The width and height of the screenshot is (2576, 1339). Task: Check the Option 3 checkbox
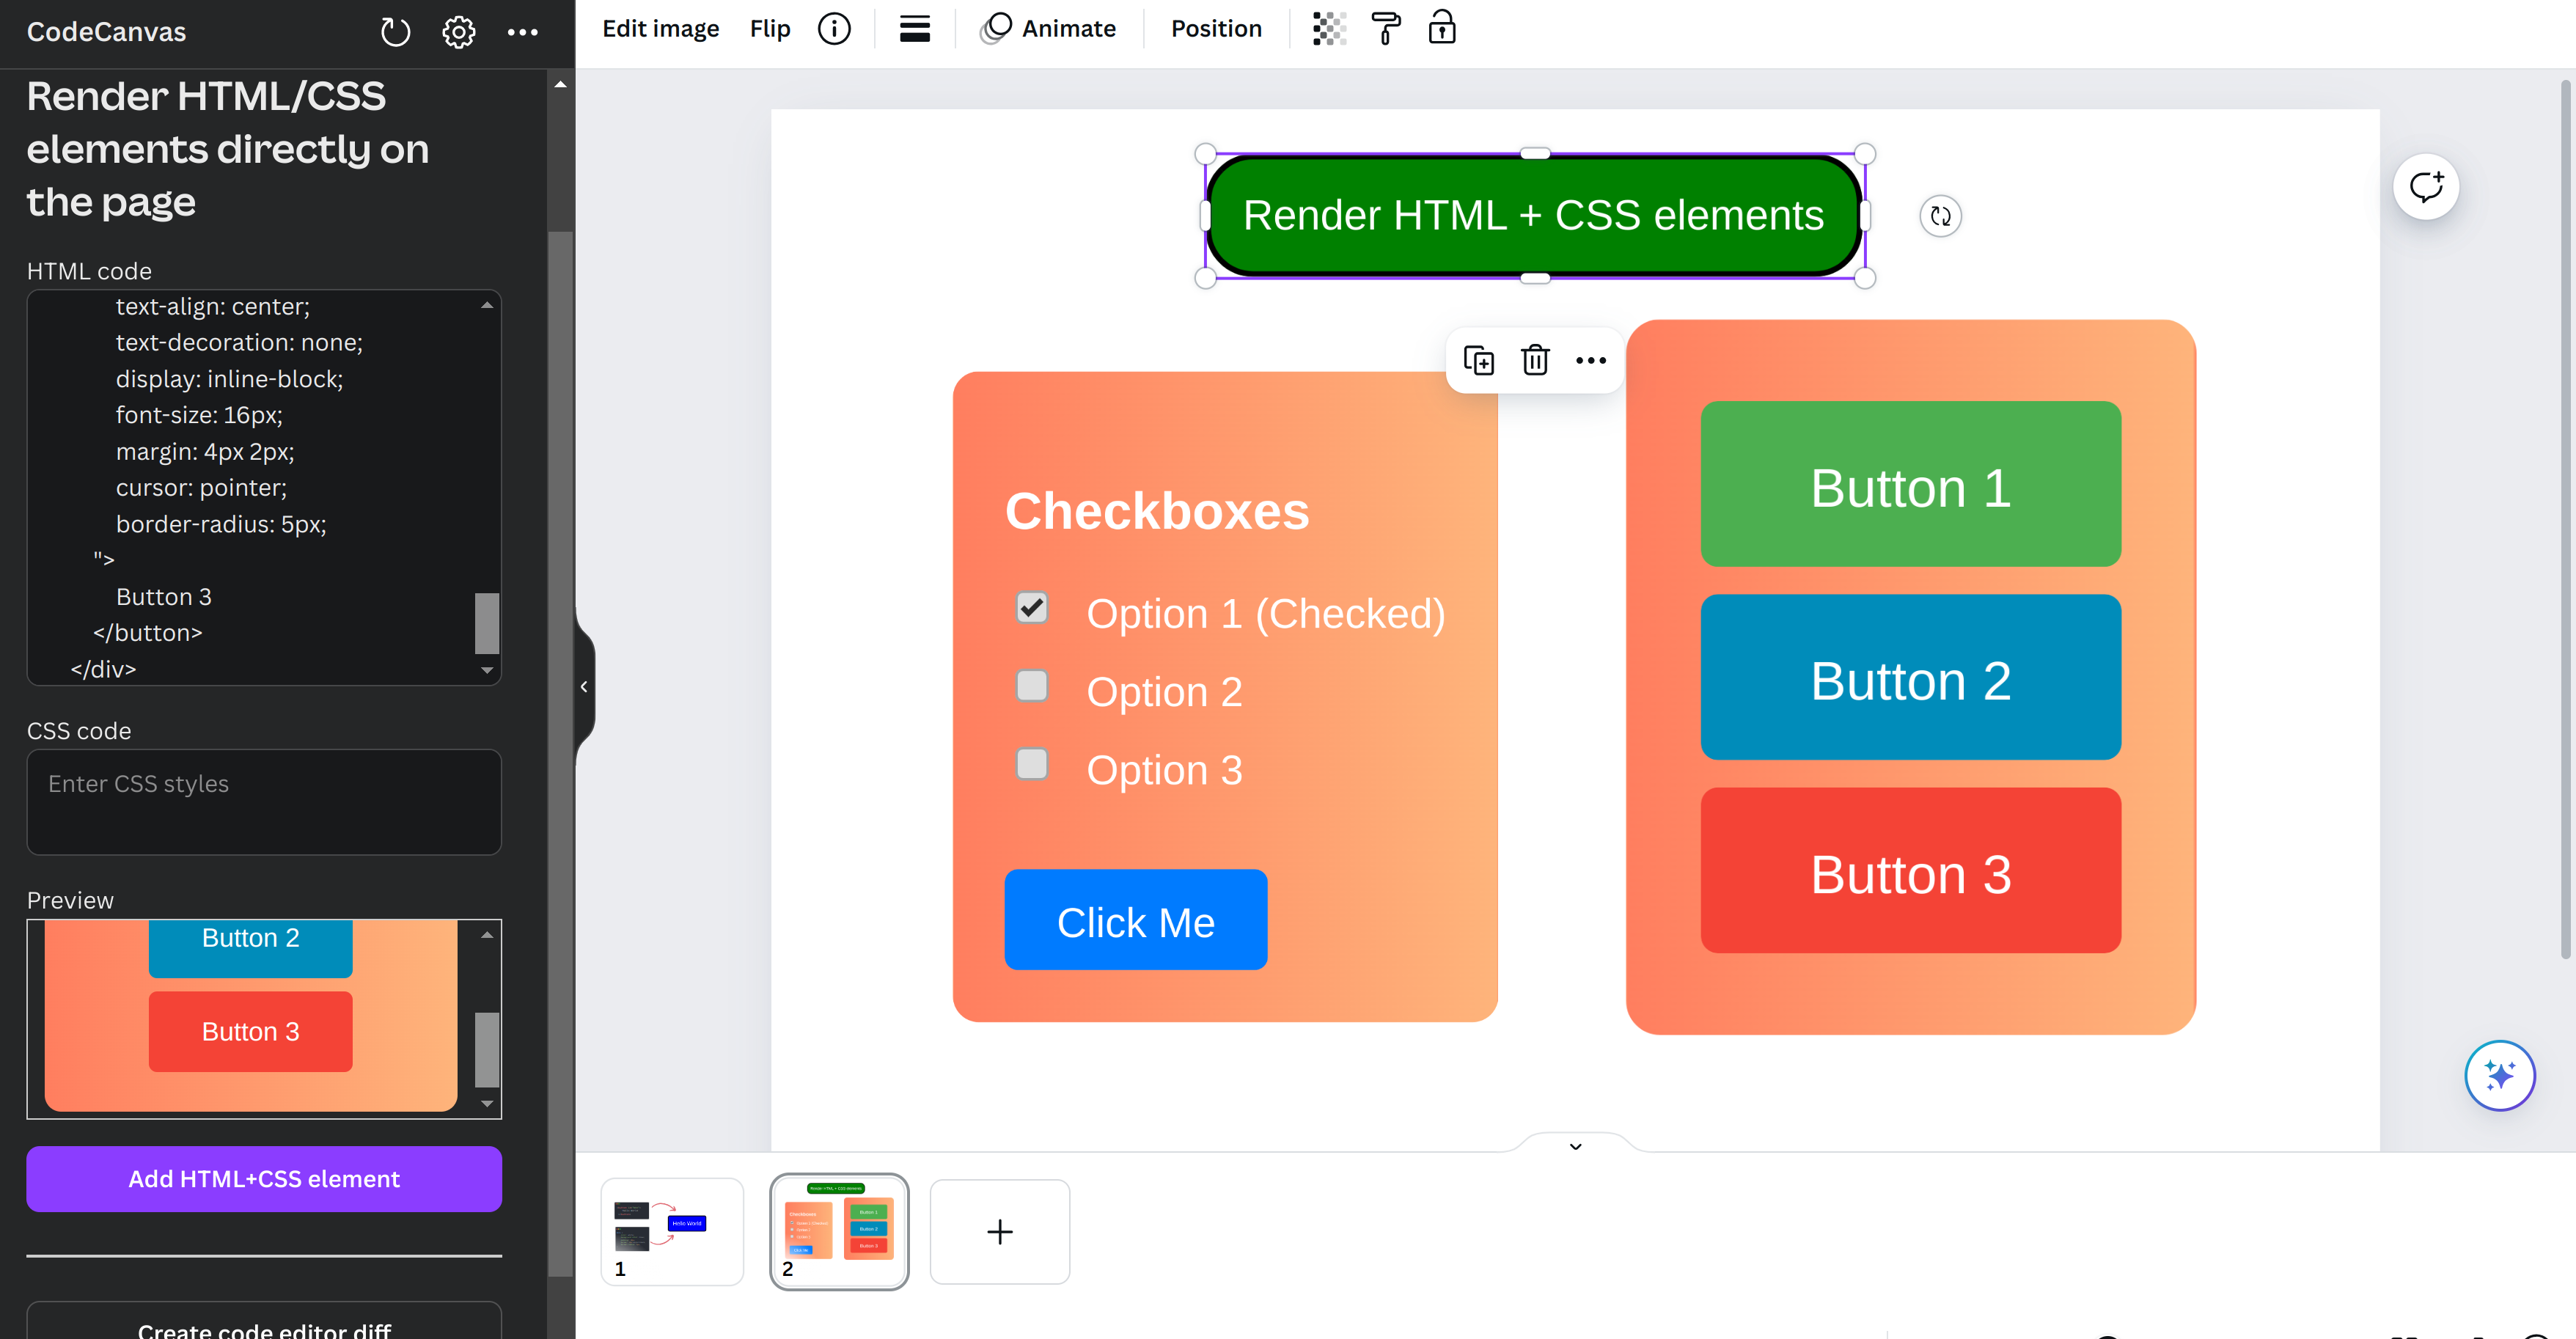click(1031, 764)
